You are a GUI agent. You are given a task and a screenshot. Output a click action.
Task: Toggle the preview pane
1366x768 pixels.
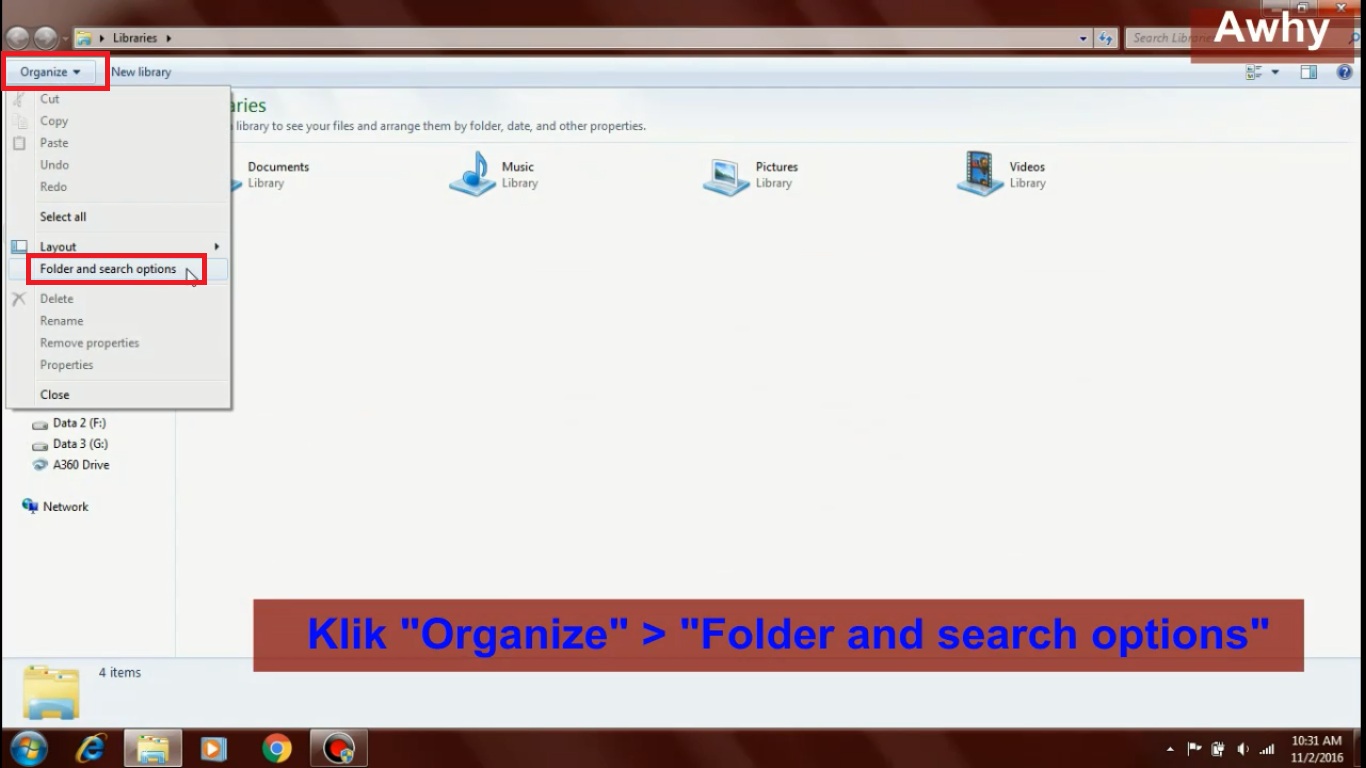1308,71
